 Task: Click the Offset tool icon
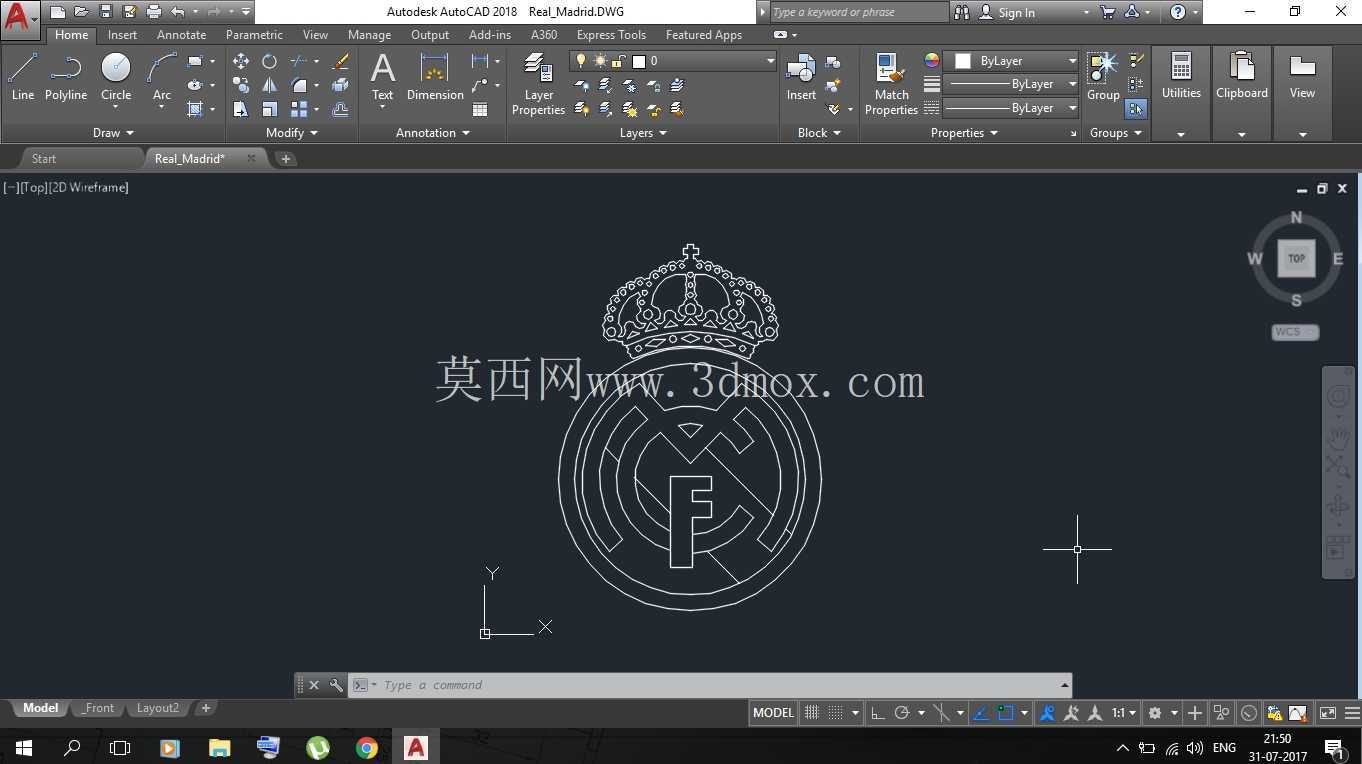[341, 109]
